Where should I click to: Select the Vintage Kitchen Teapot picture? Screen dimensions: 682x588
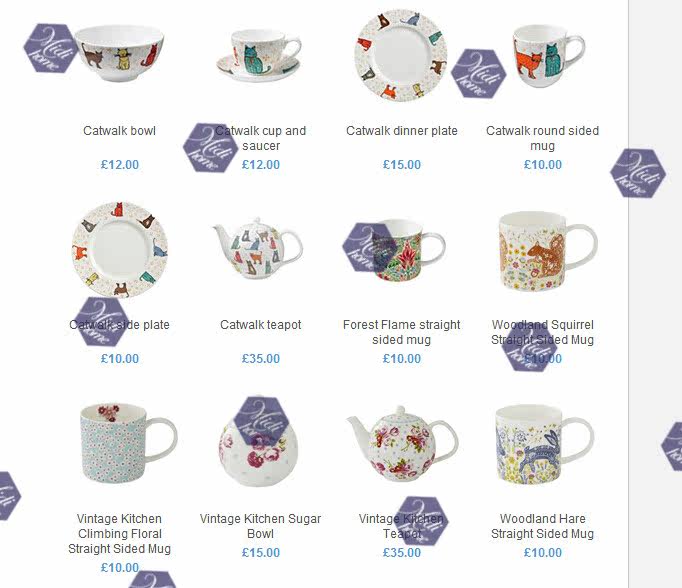click(x=402, y=444)
